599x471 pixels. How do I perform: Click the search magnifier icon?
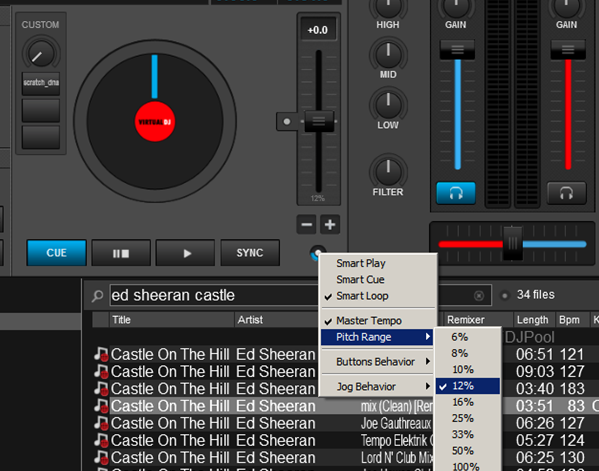98,295
